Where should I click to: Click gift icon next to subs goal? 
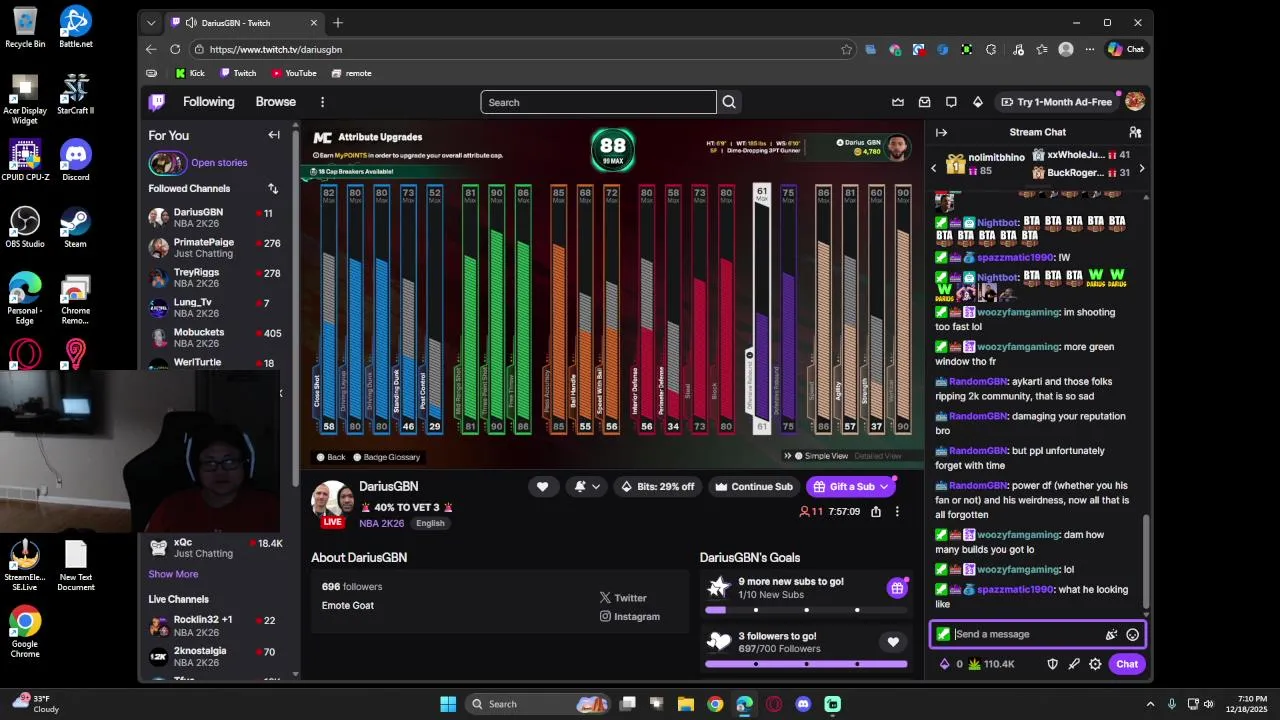[x=897, y=588]
